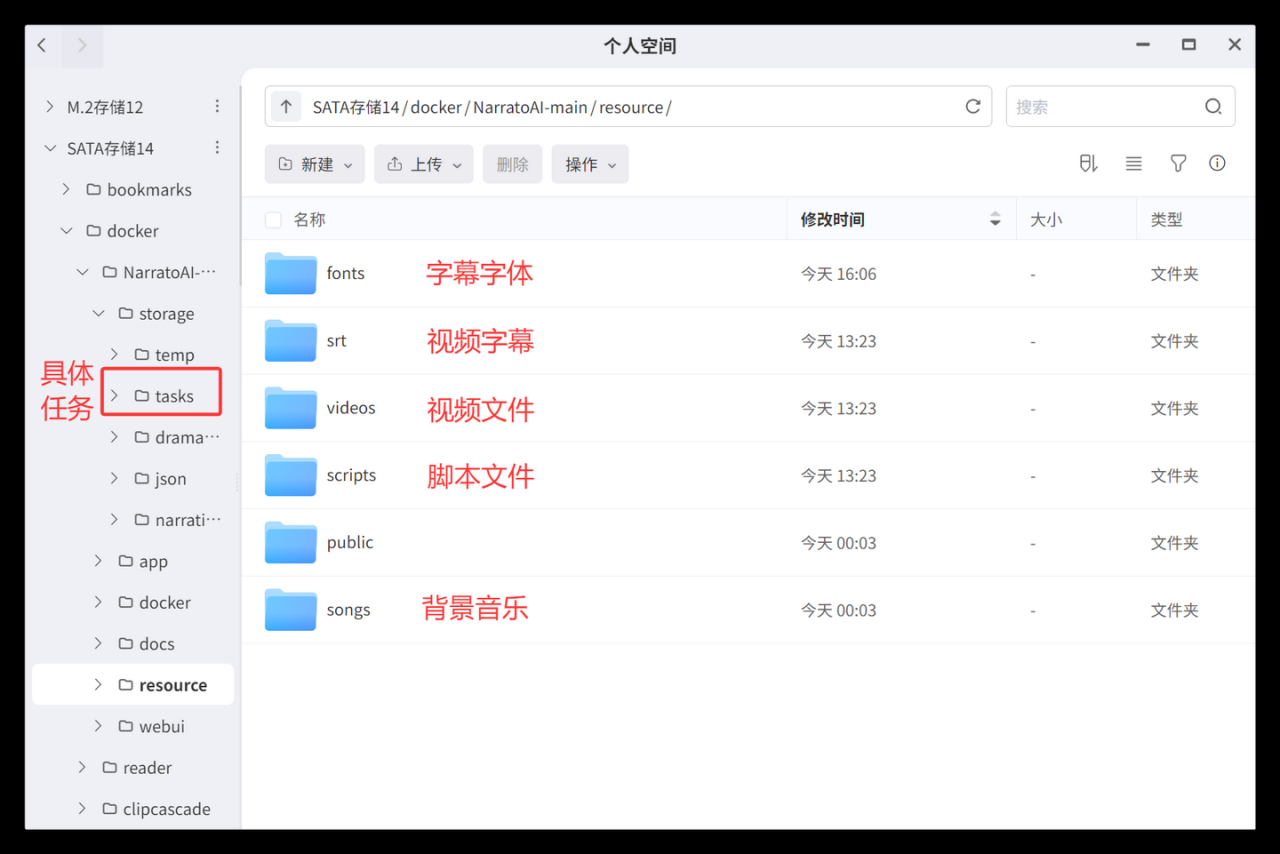Open the filter funnel icon
This screenshot has width=1280, height=854.
pyautogui.click(x=1178, y=164)
